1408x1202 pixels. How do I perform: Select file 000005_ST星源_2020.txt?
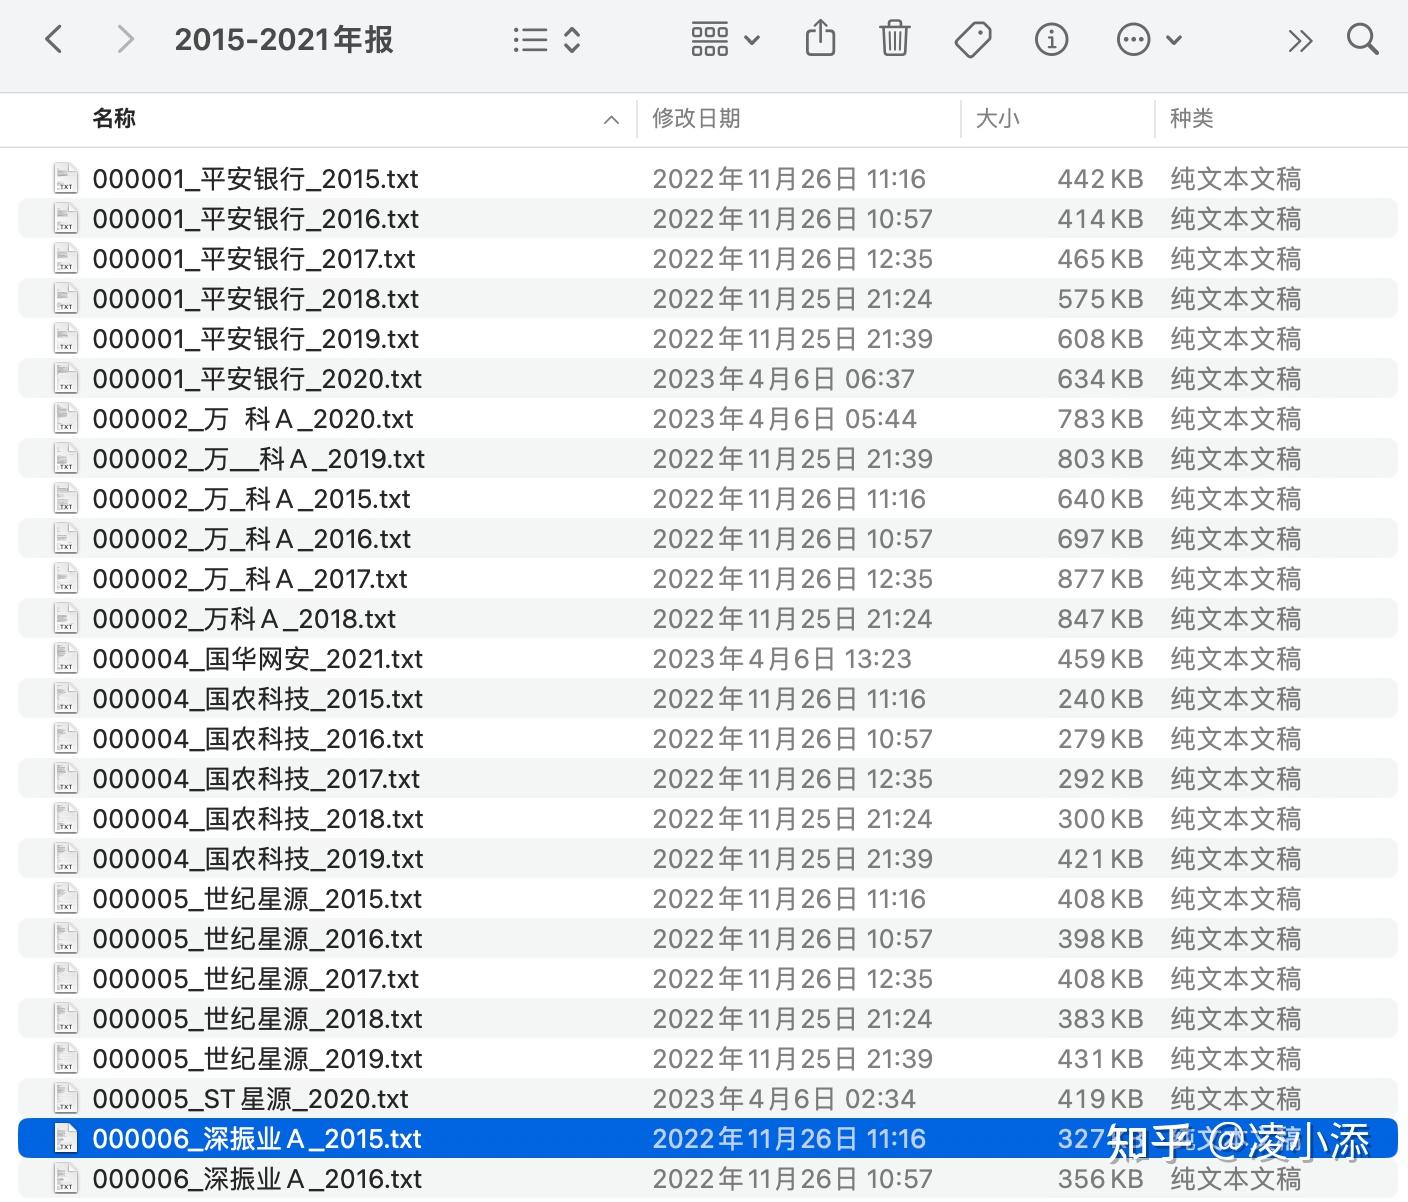(x=708, y=1099)
